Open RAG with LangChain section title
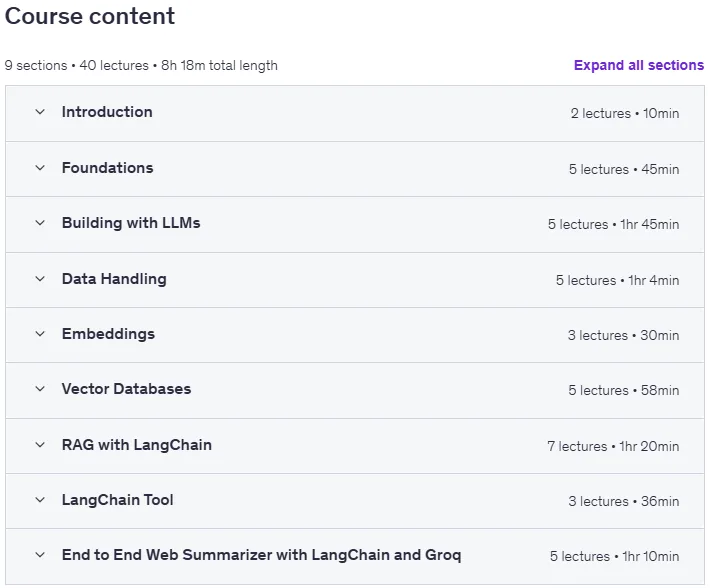This screenshot has width=710, height=588. (137, 445)
